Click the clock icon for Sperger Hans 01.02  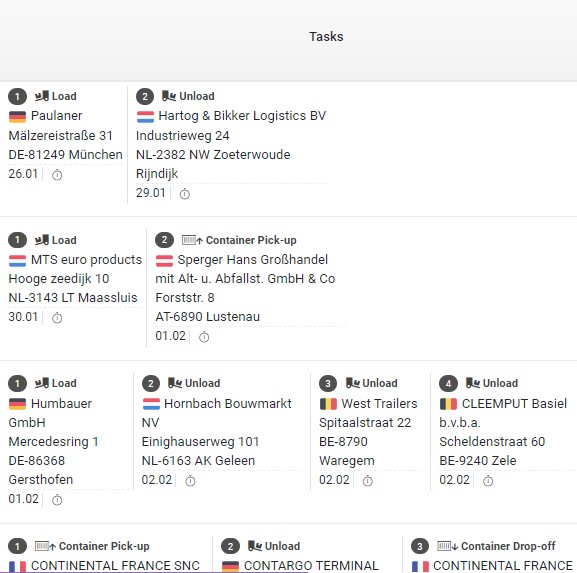[x=204, y=336]
